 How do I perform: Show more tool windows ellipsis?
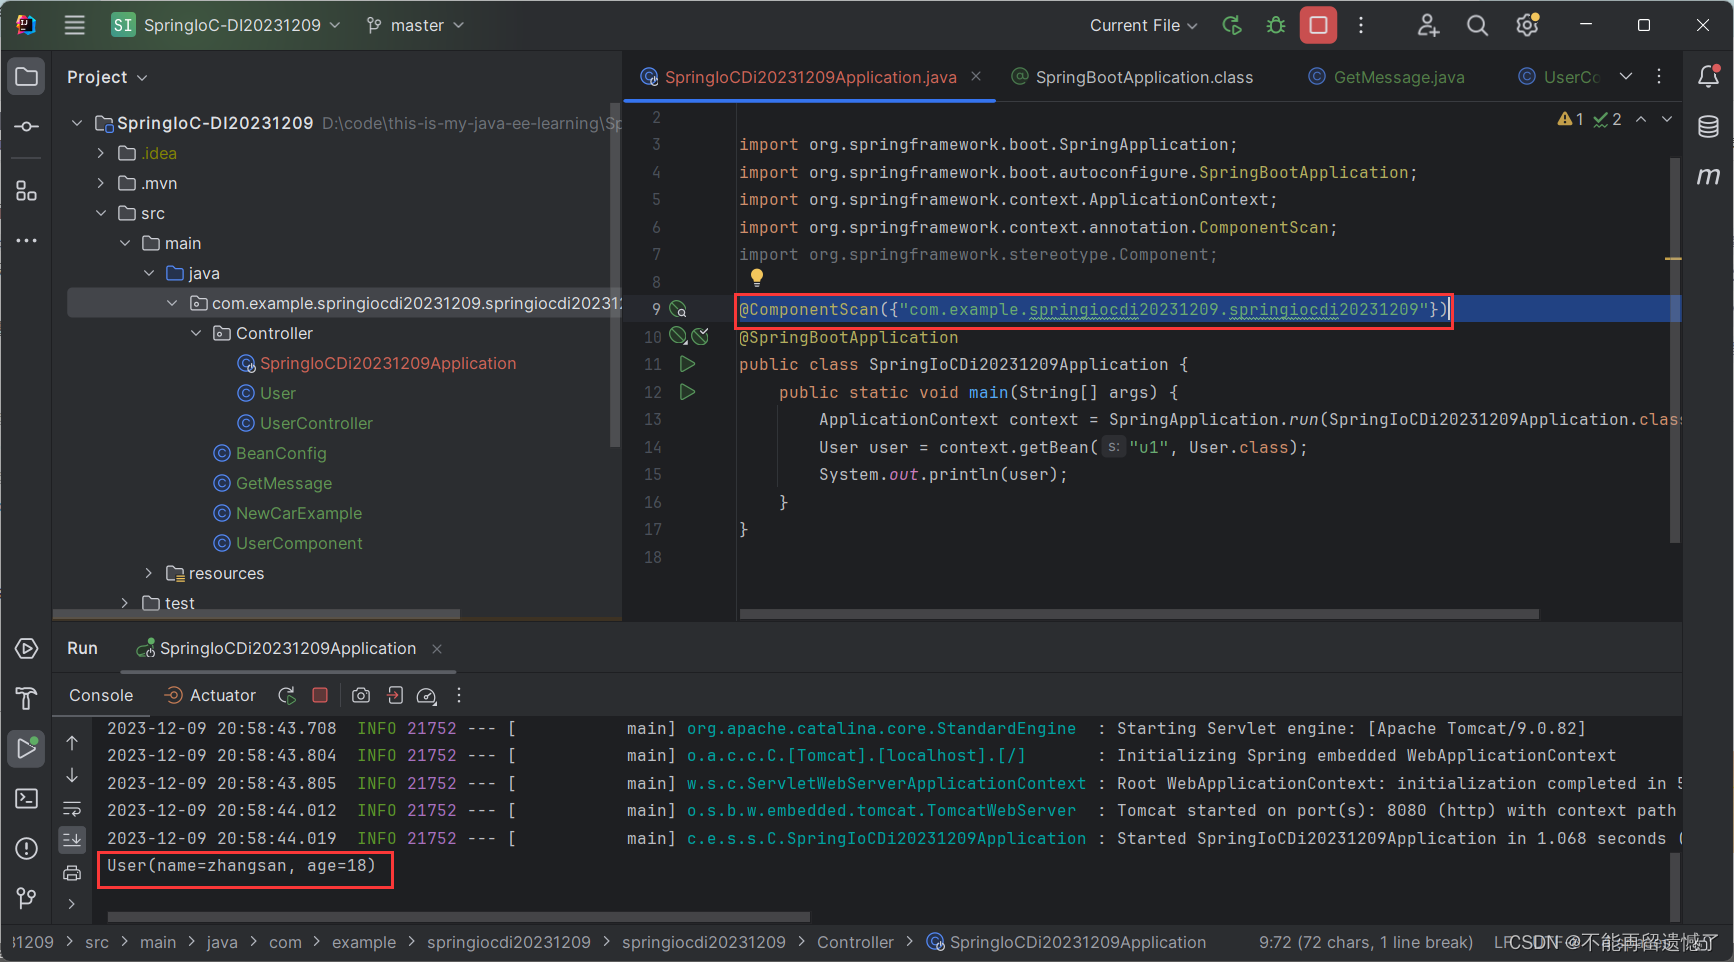pos(27,240)
